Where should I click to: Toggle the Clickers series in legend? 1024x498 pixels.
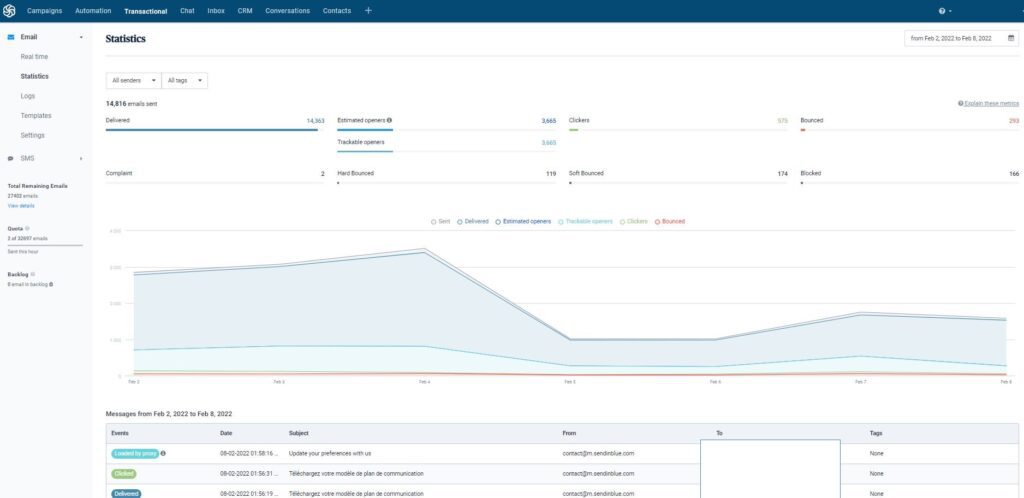tap(633, 221)
